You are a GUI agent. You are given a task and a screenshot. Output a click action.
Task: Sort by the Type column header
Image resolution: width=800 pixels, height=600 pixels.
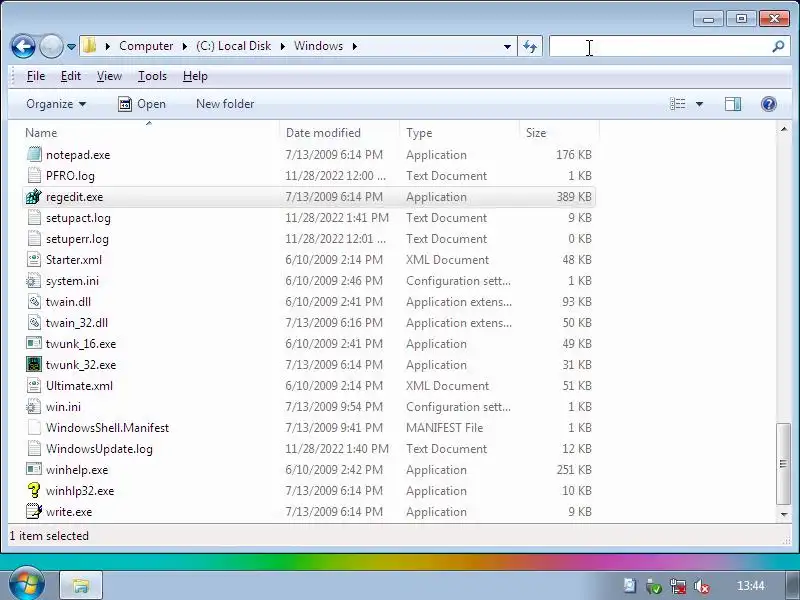pos(459,133)
